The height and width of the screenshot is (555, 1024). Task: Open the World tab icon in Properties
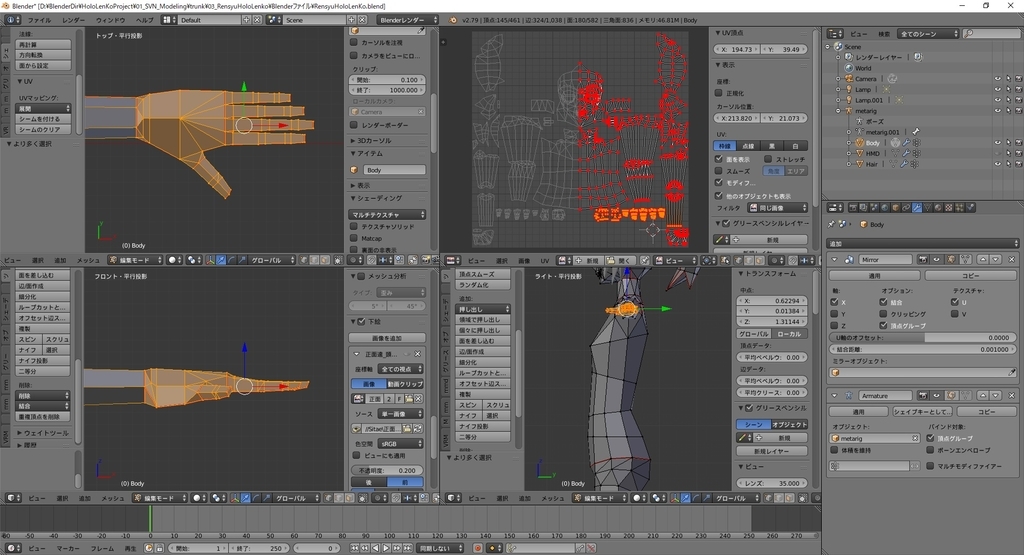tap(885, 208)
